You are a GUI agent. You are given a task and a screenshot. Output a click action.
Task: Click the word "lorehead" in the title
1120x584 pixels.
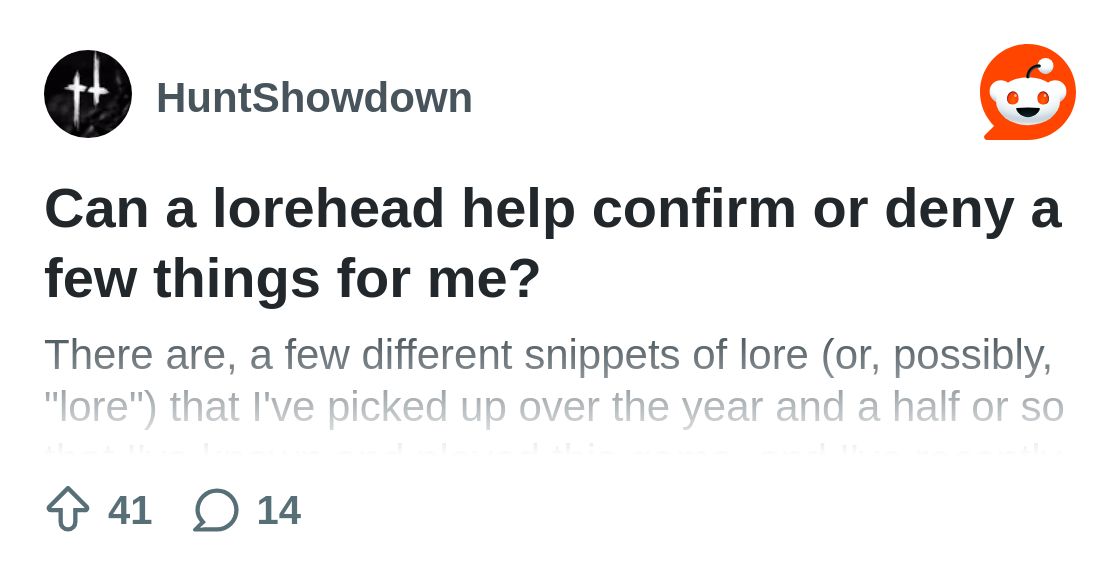coord(328,208)
